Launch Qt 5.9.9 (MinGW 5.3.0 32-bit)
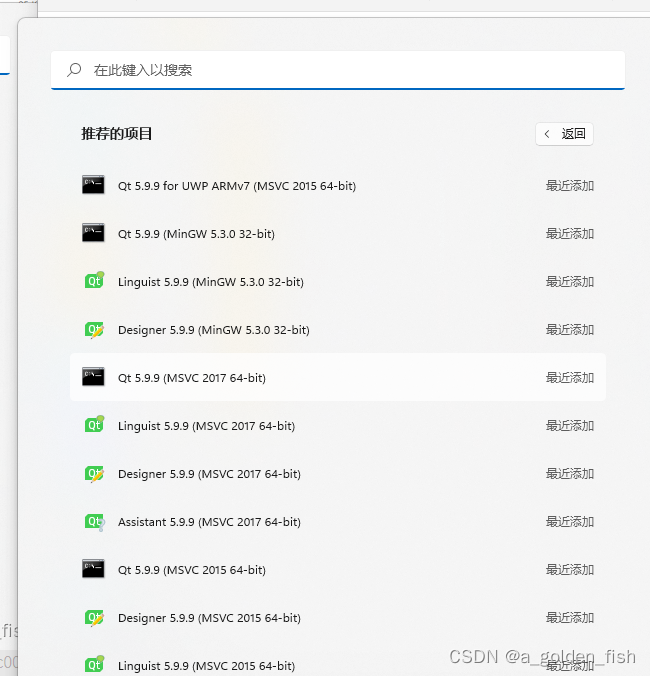The height and width of the screenshot is (676, 650). click(338, 234)
